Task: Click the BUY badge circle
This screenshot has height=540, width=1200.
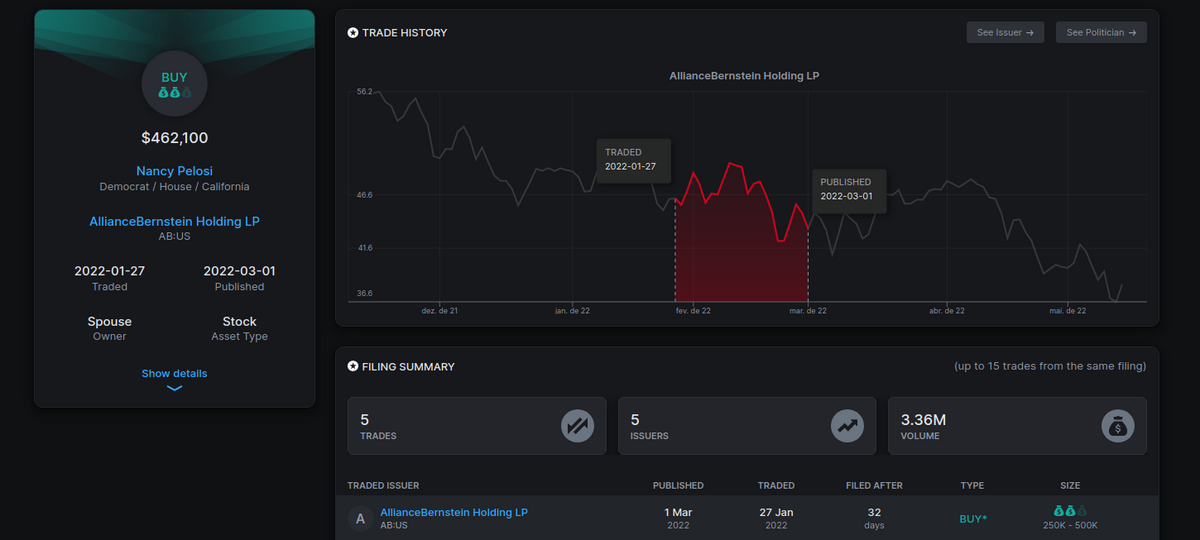Action: pyautogui.click(x=174, y=84)
